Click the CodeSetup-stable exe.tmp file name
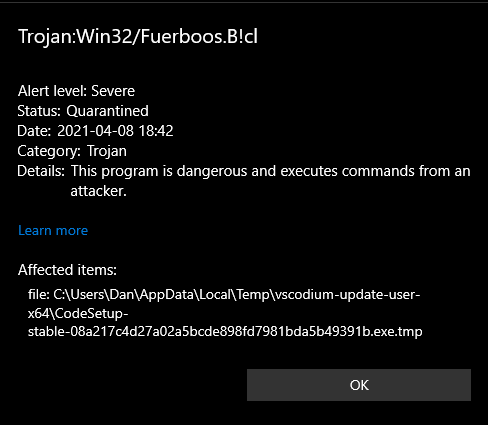488x425 pixels. coord(225,323)
